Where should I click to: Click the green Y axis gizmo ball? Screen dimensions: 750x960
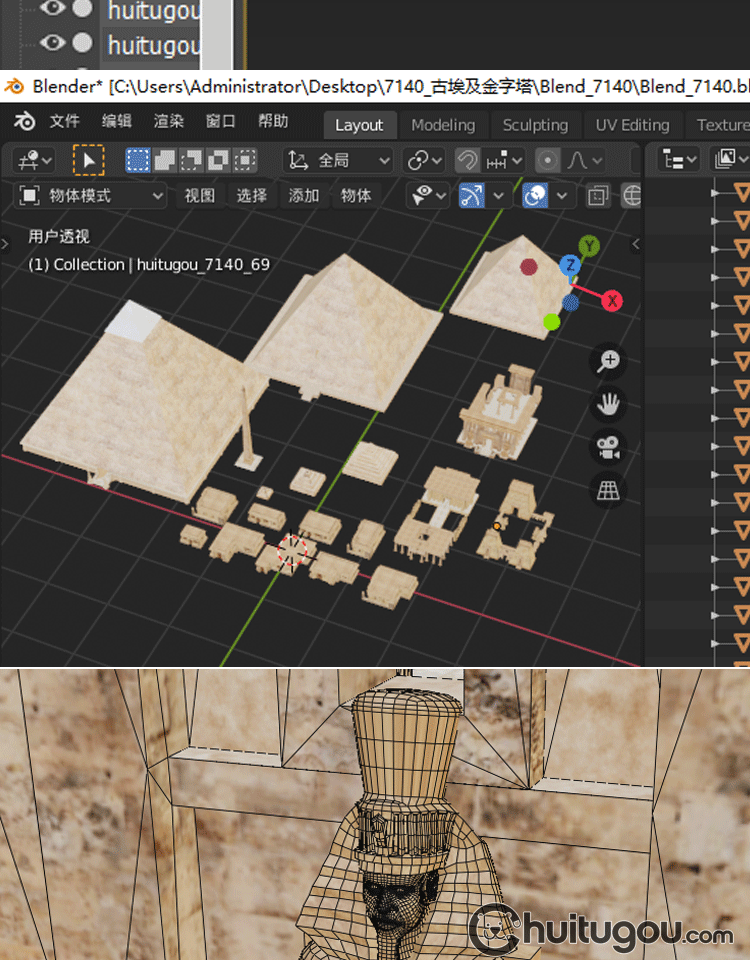pyautogui.click(x=590, y=246)
